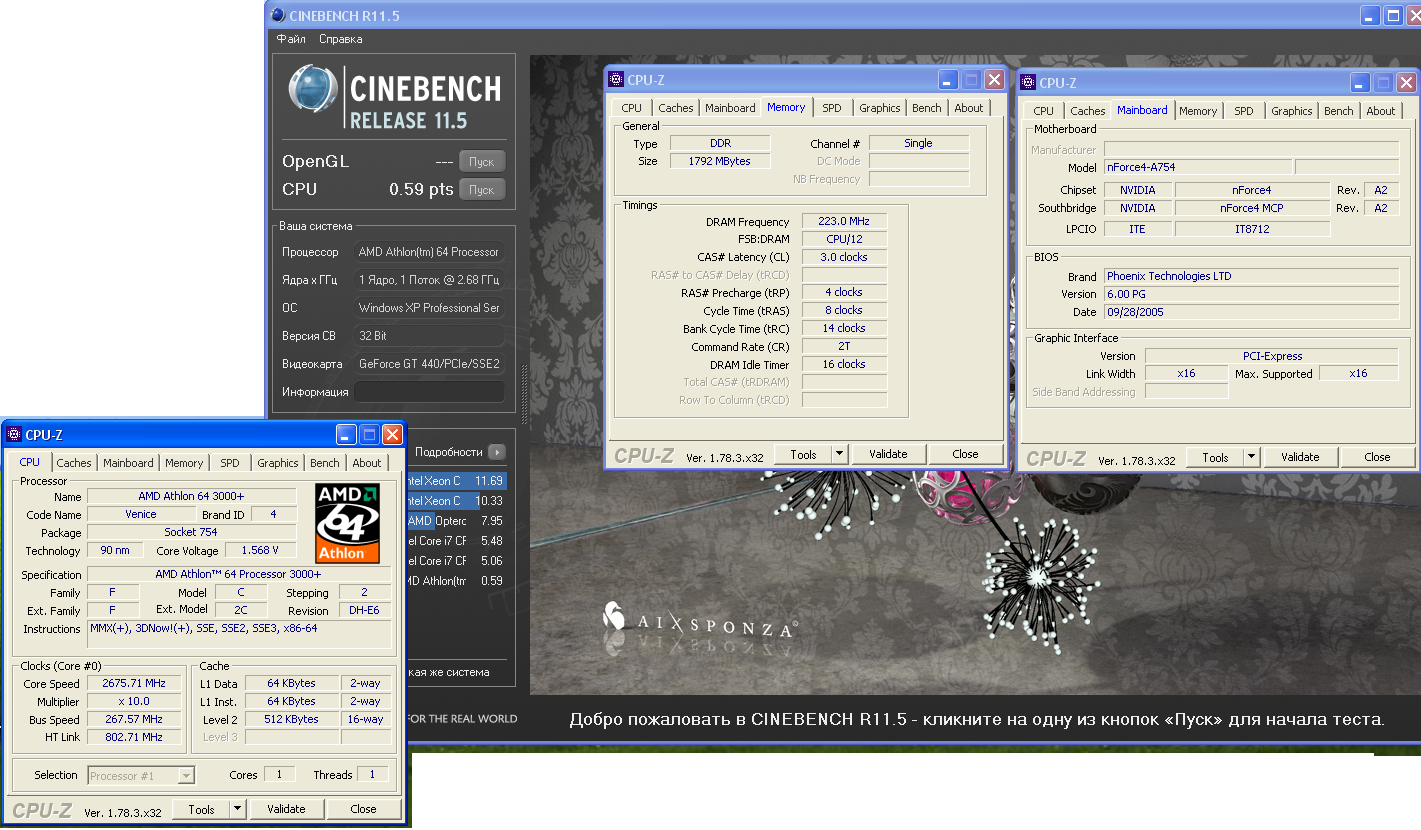Click the Venice code name field

tap(141, 514)
